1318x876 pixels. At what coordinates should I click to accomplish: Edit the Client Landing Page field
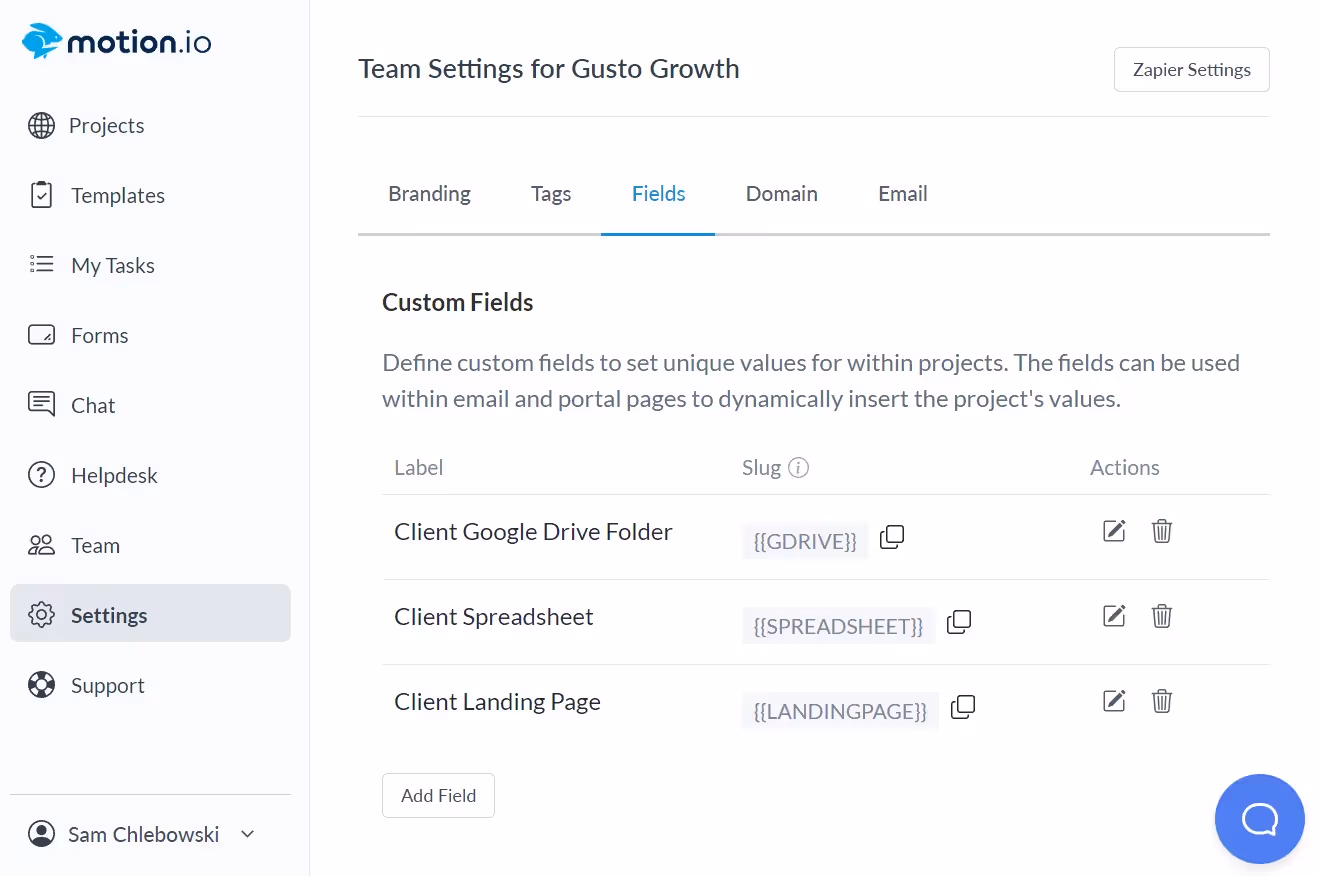click(1114, 701)
